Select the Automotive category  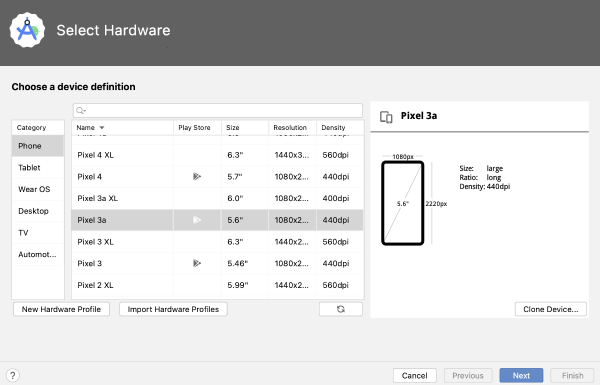click(38, 254)
